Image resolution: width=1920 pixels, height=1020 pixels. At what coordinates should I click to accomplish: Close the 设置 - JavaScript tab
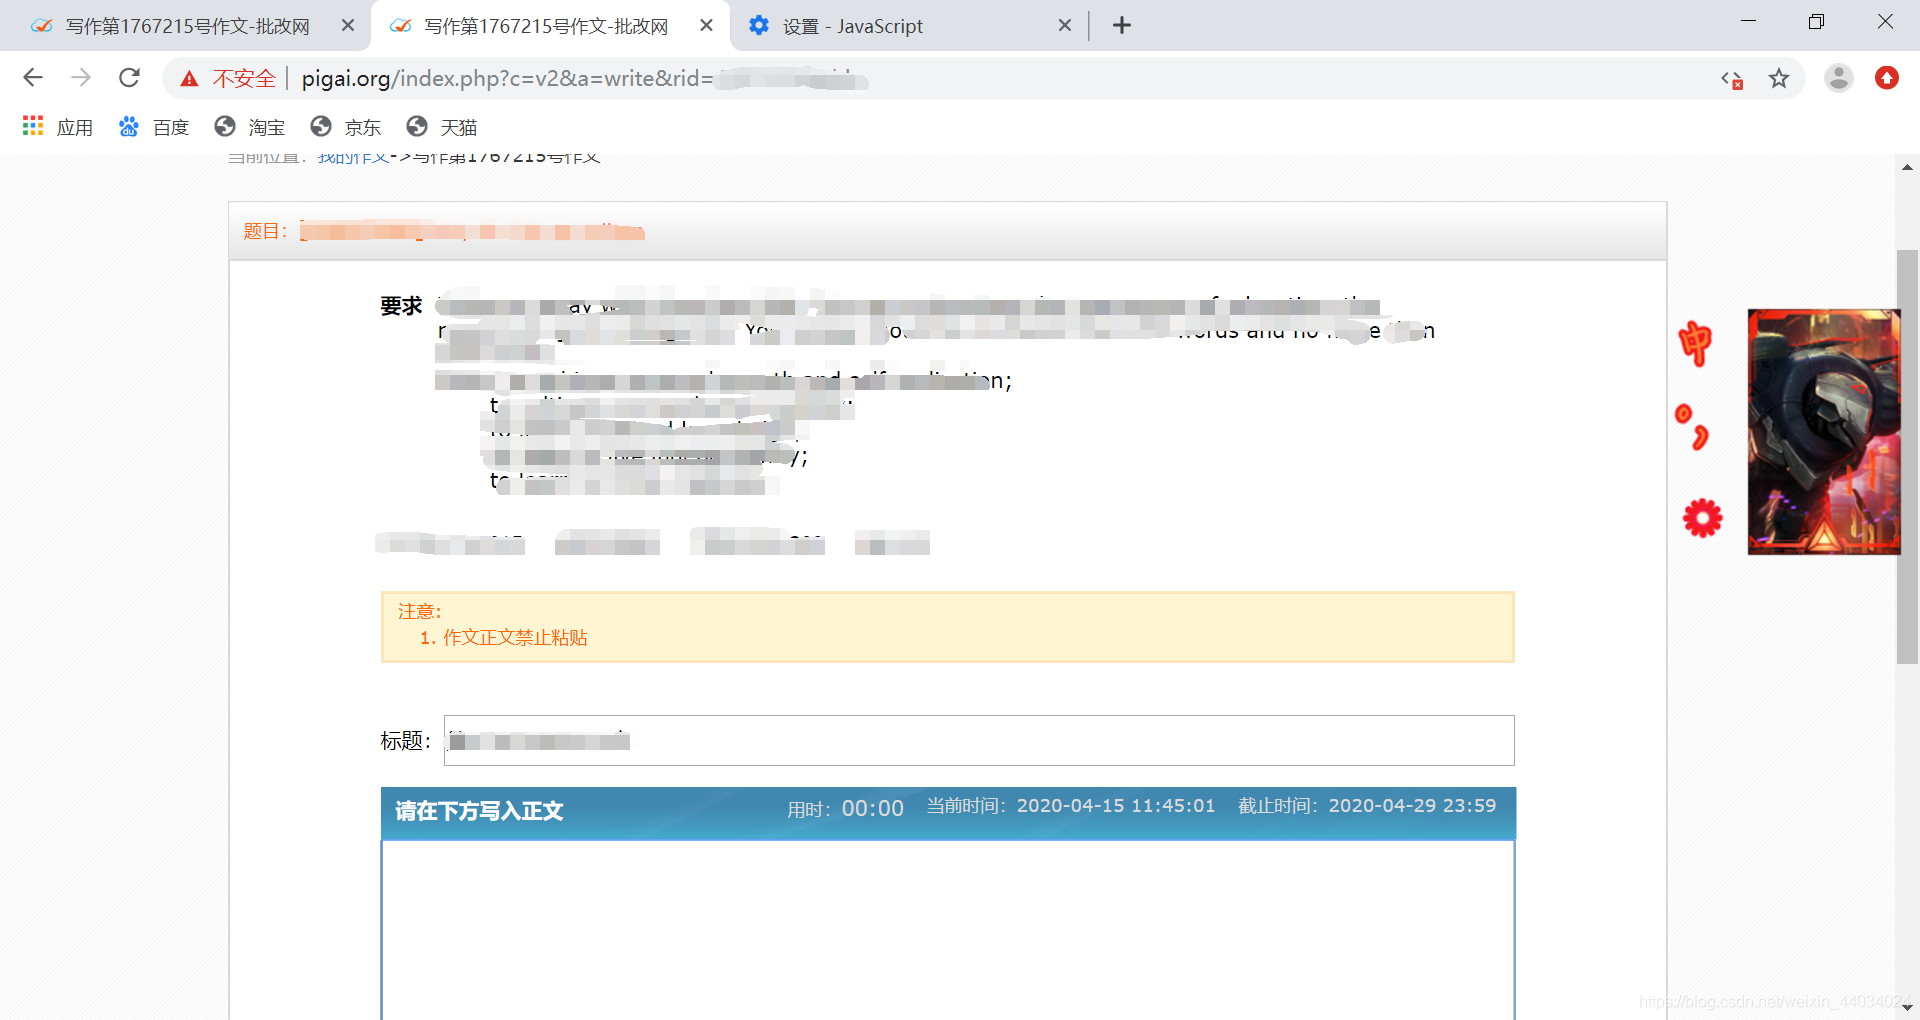point(1065,26)
